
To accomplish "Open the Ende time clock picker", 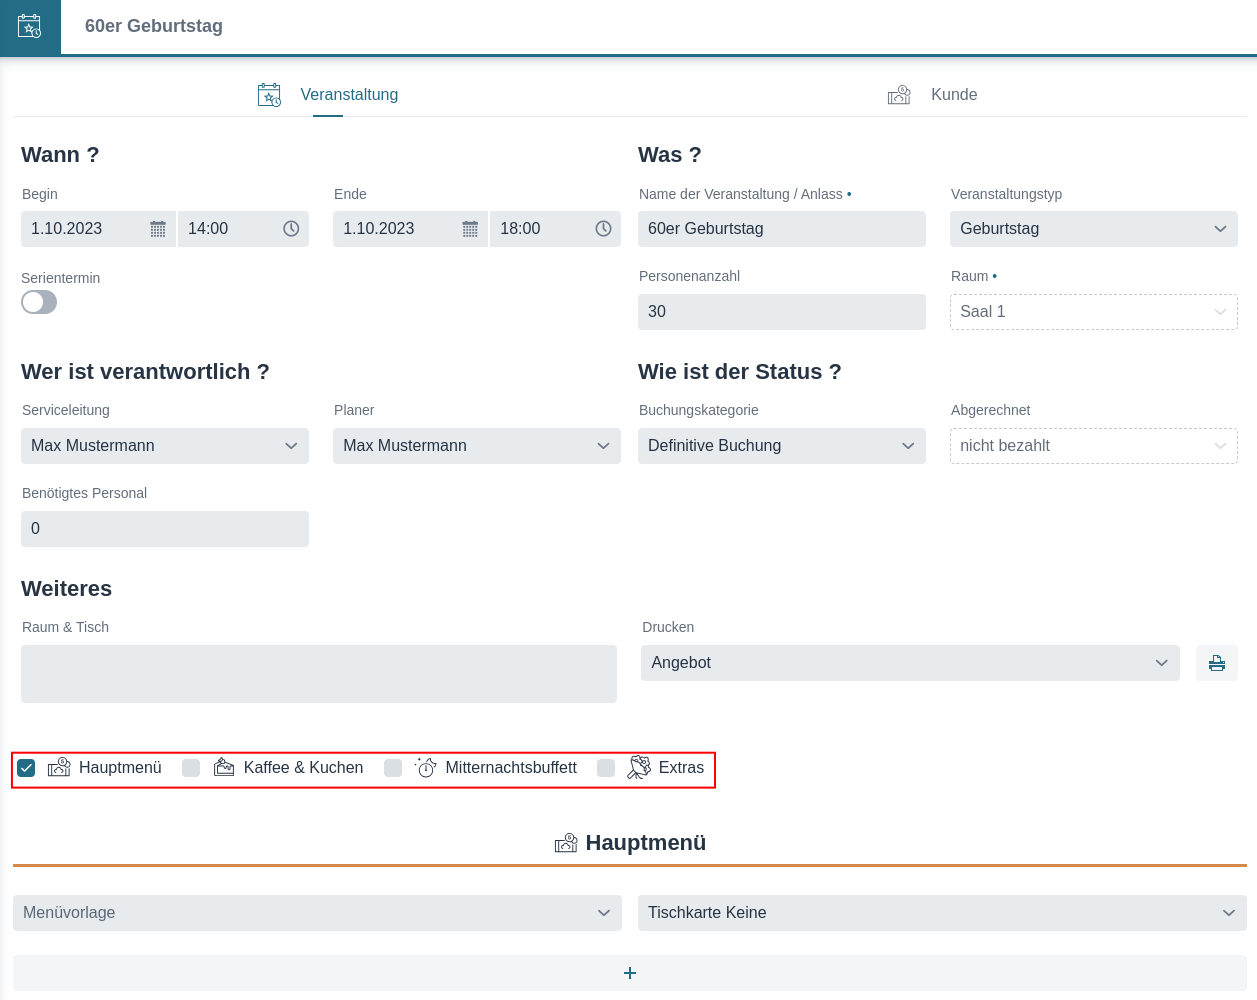I will point(603,229).
